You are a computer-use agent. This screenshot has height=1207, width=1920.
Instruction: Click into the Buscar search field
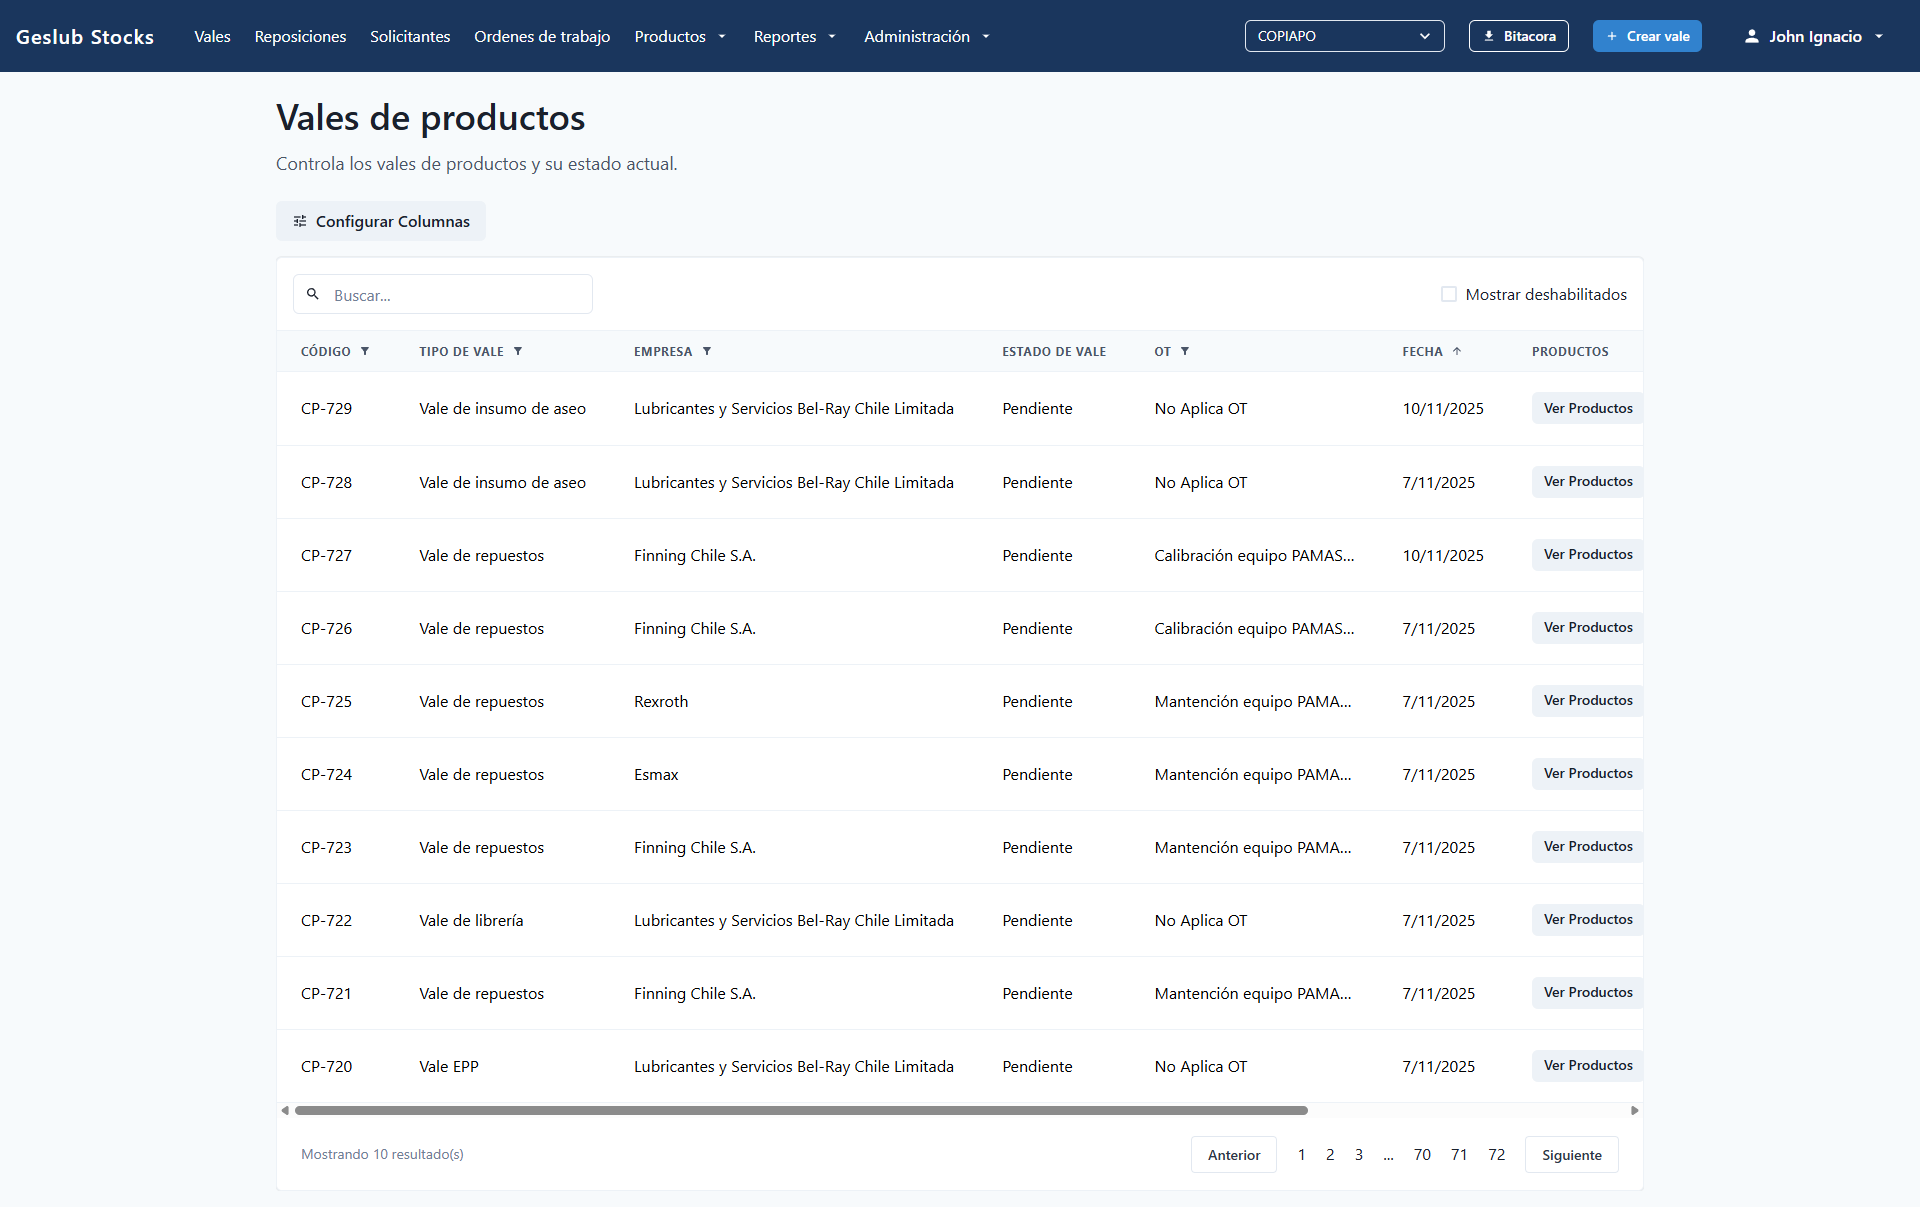pos(455,295)
